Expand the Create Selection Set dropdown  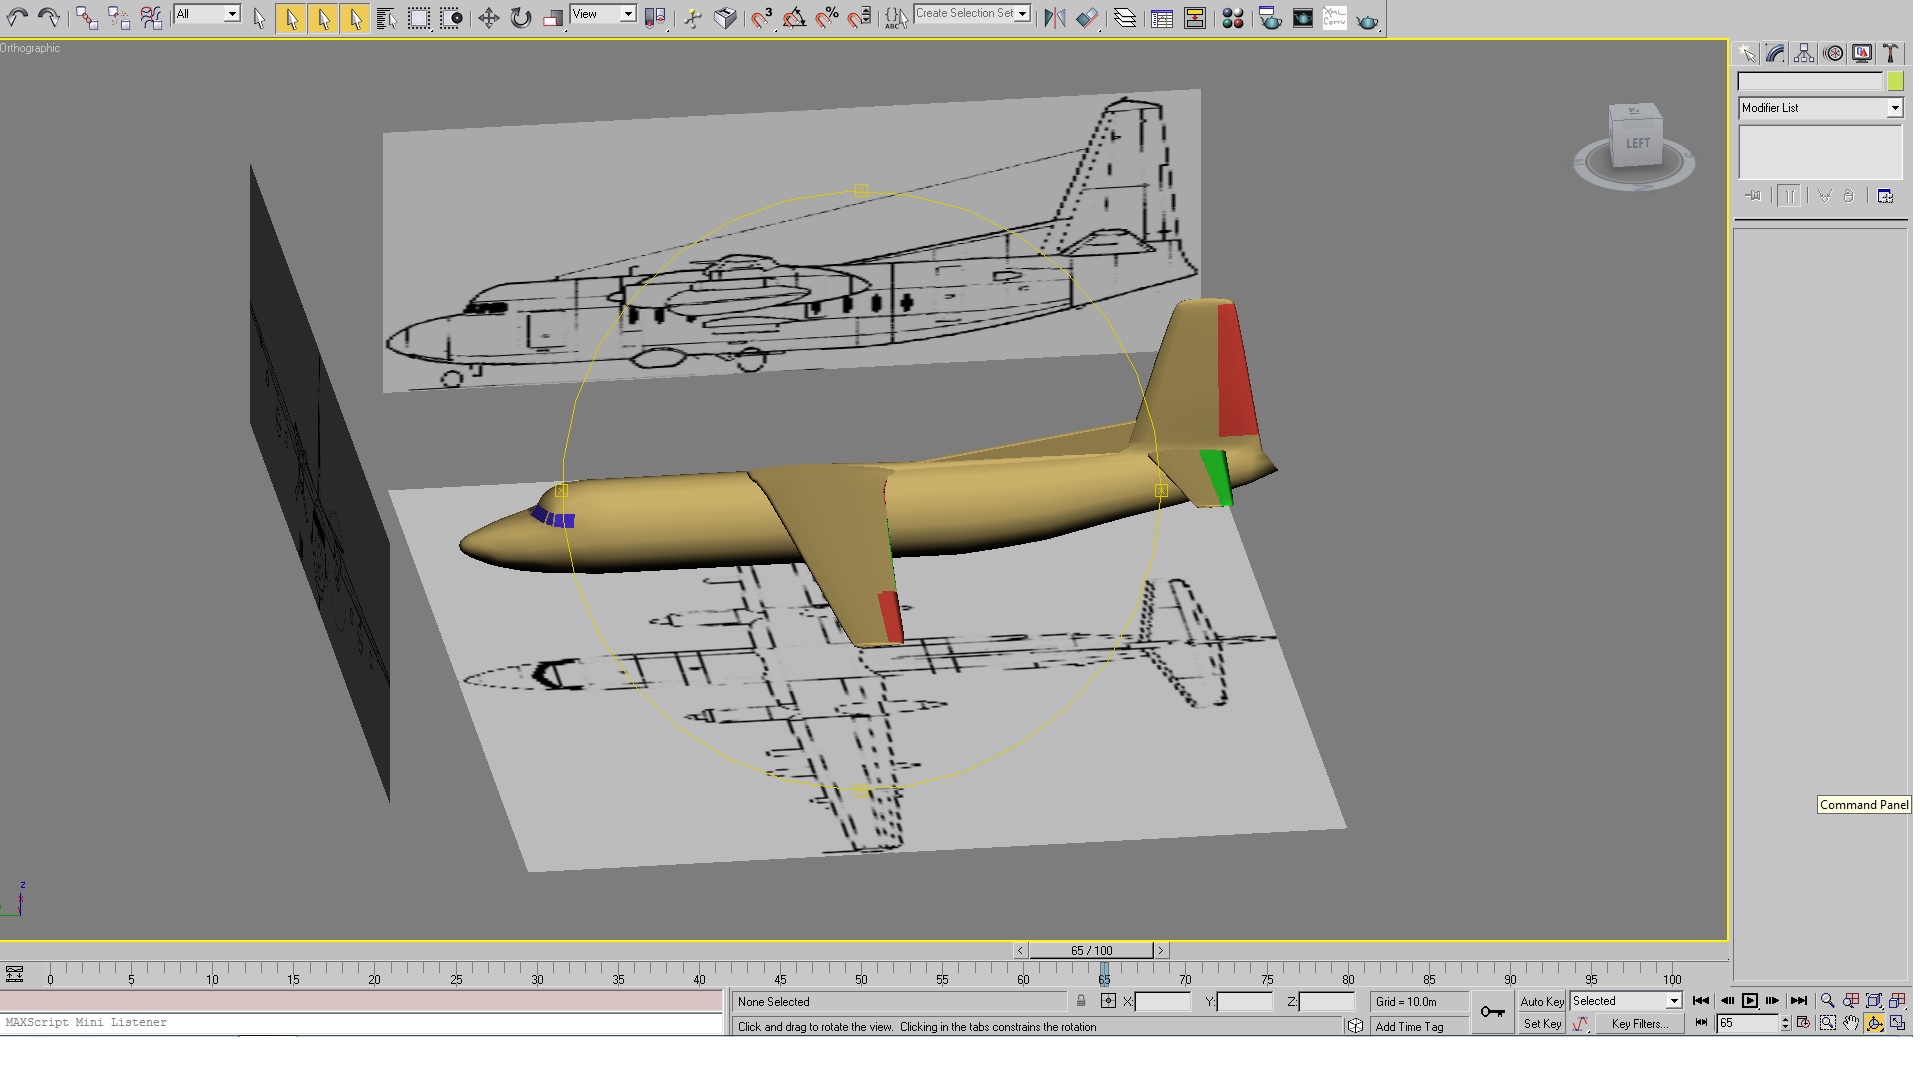click(x=1023, y=14)
